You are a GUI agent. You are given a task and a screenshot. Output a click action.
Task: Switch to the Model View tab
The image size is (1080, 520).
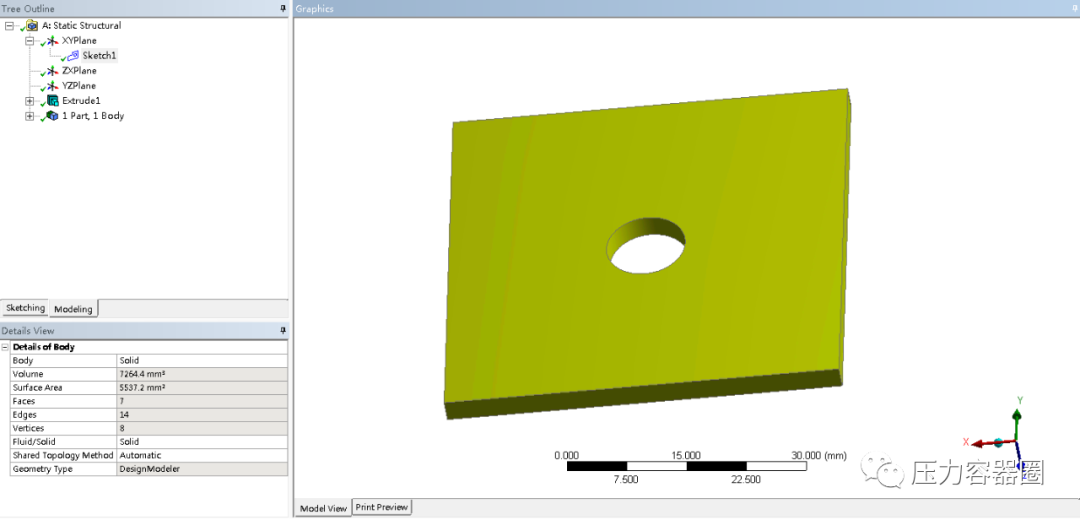(323, 508)
